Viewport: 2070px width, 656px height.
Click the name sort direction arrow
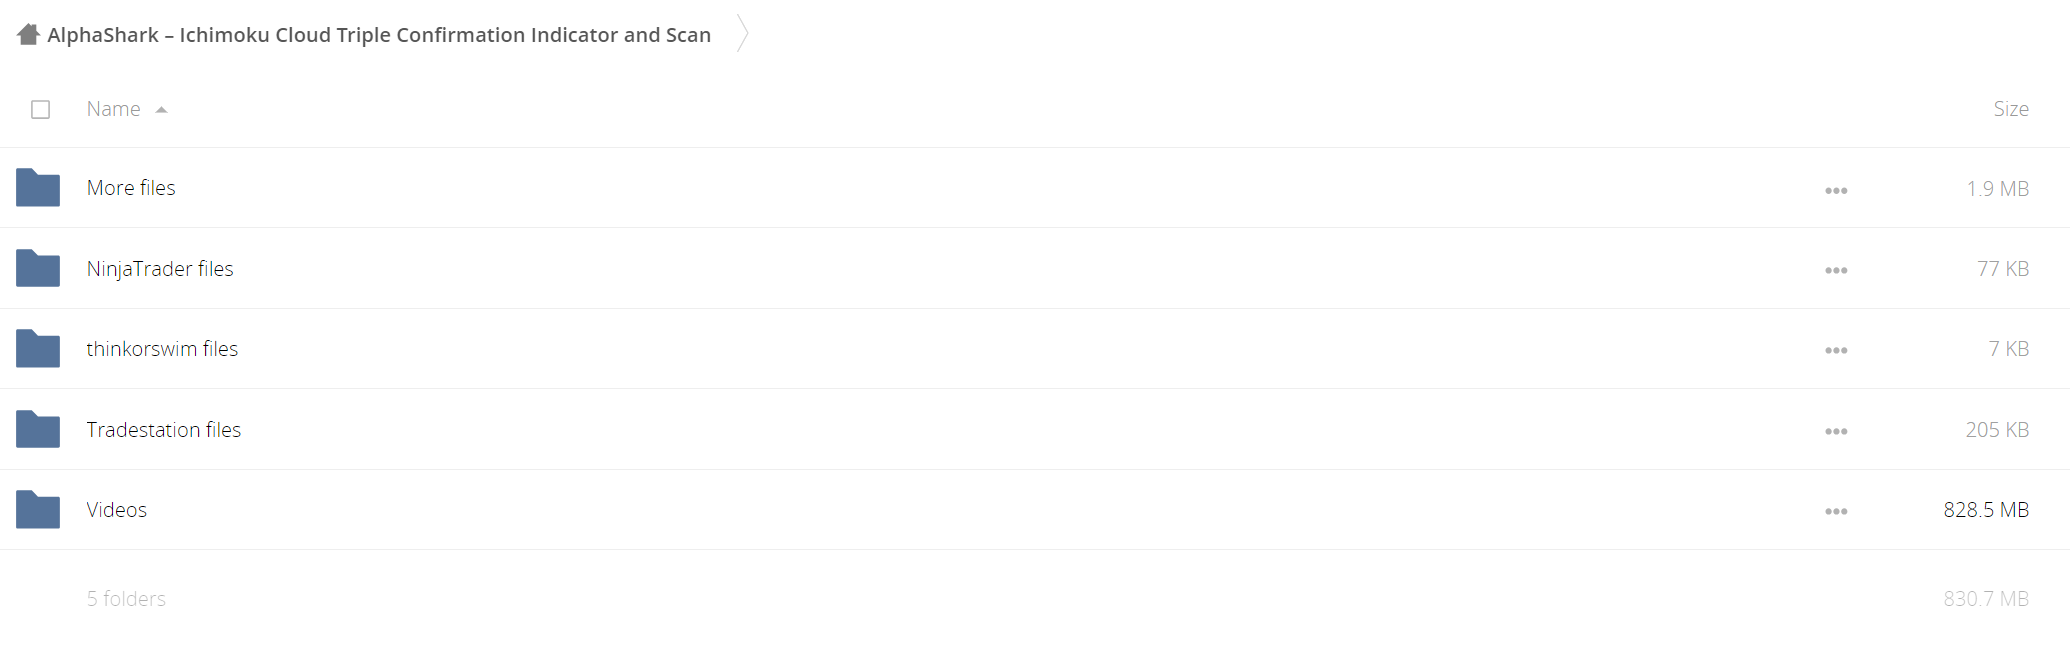point(161,110)
